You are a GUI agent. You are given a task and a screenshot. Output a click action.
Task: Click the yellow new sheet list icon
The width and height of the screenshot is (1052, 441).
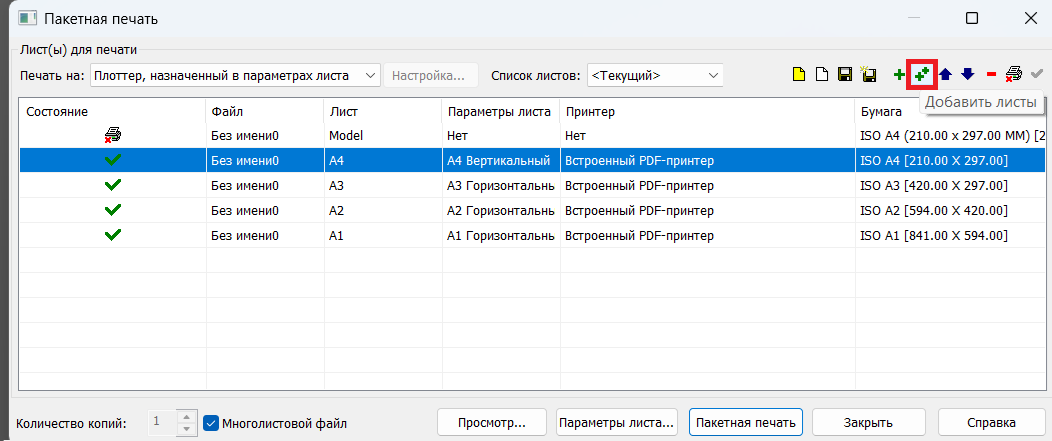pyautogui.click(x=799, y=75)
